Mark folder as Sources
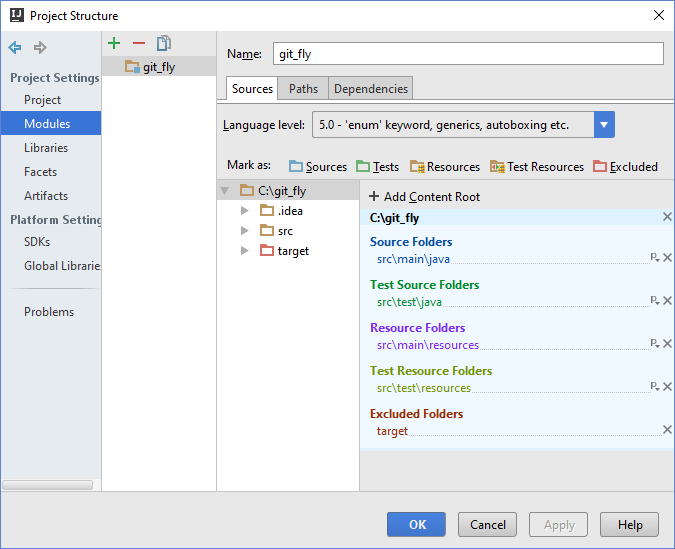 tap(317, 167)
